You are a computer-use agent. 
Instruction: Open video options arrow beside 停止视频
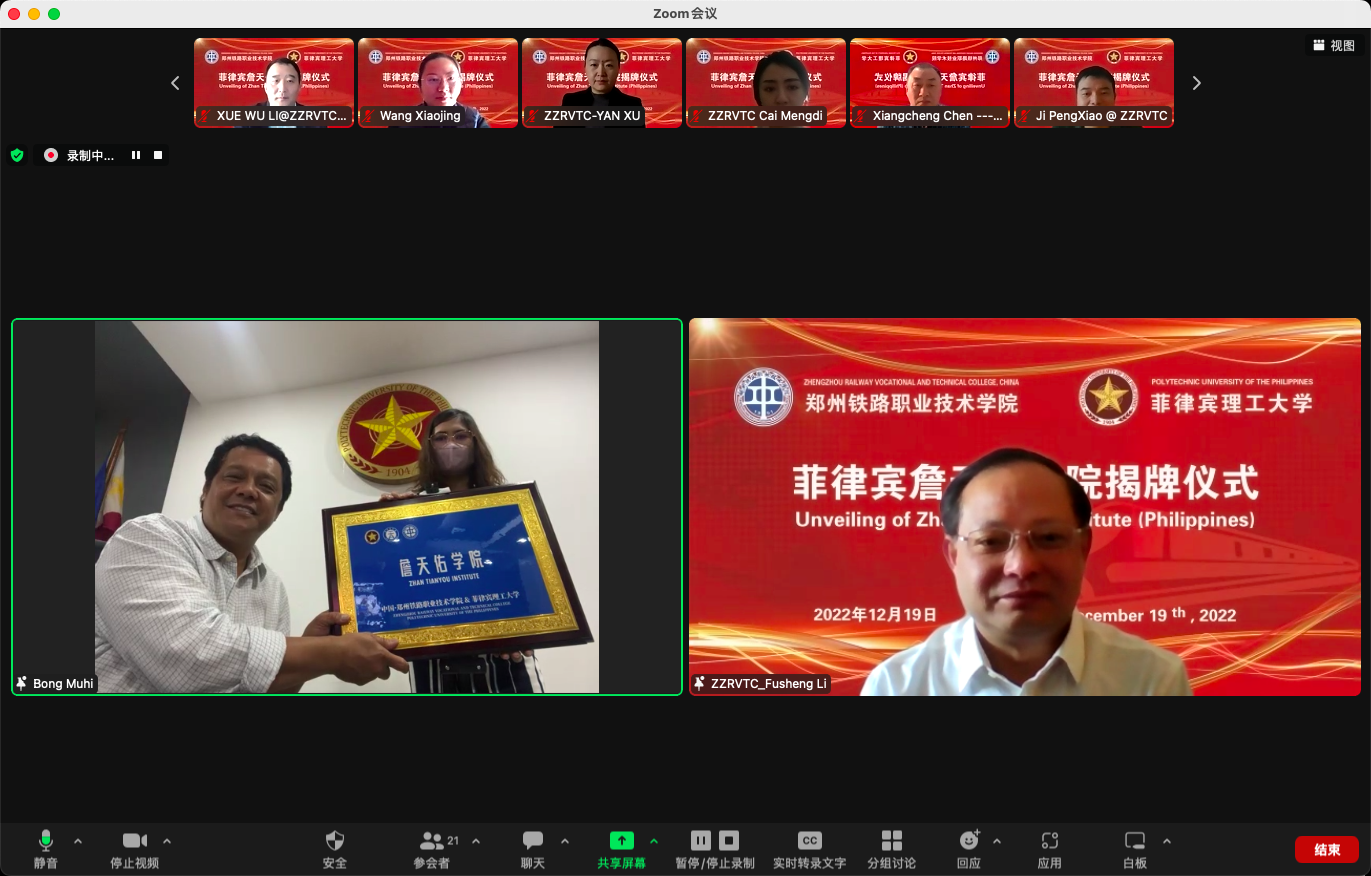click(x=167, y=841)
